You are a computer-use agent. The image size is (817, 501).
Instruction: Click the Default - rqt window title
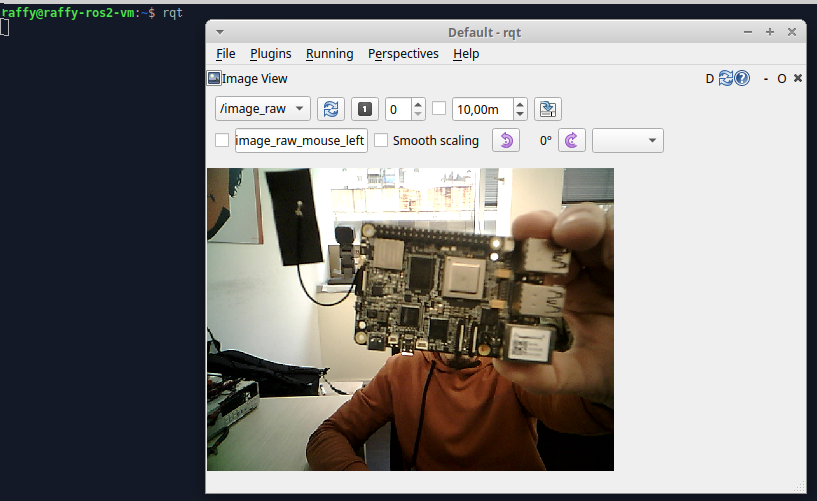(x=485, y=33)
